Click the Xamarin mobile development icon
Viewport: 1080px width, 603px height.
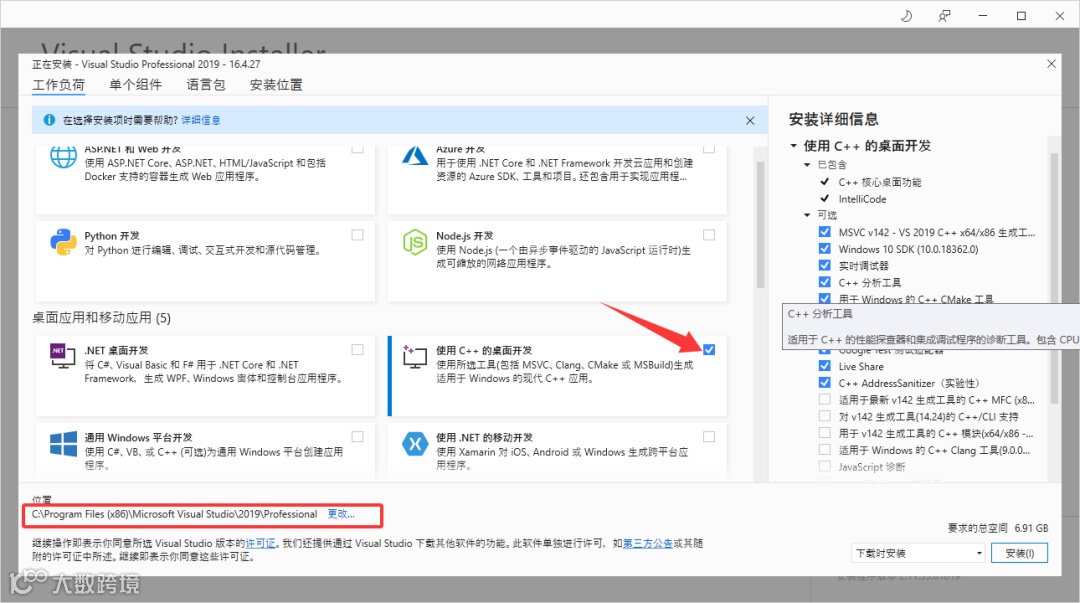point(415,444)
